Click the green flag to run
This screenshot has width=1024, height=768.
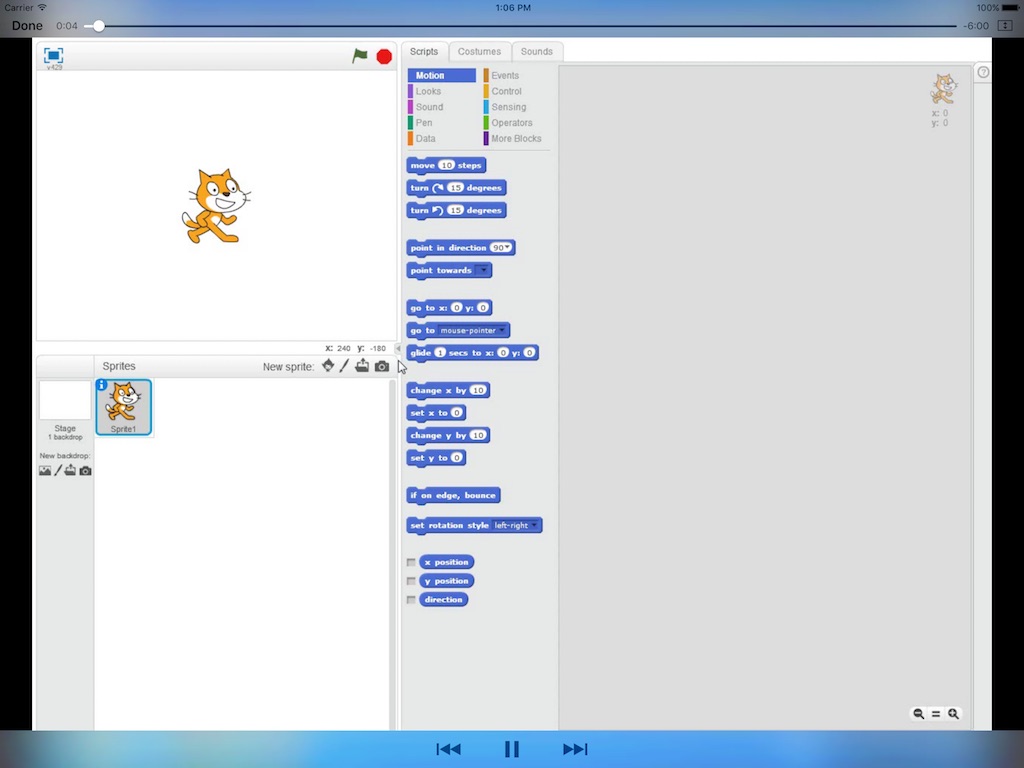360,56
